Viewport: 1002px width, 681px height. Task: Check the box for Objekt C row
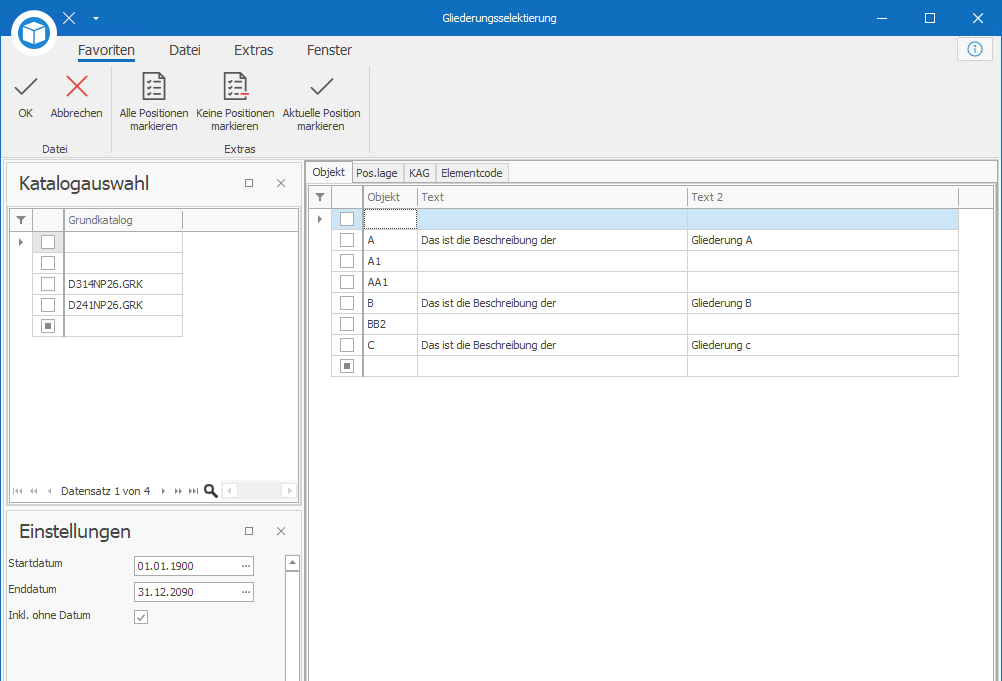pos(347,345)
